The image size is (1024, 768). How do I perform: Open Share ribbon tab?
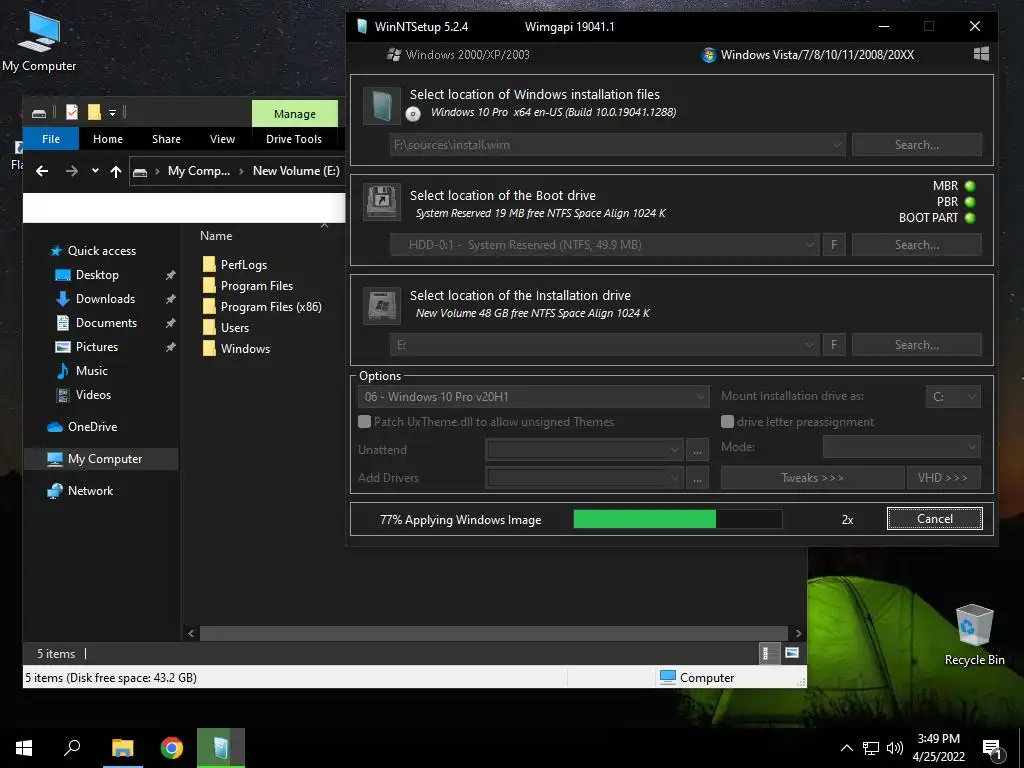(167, 139)
